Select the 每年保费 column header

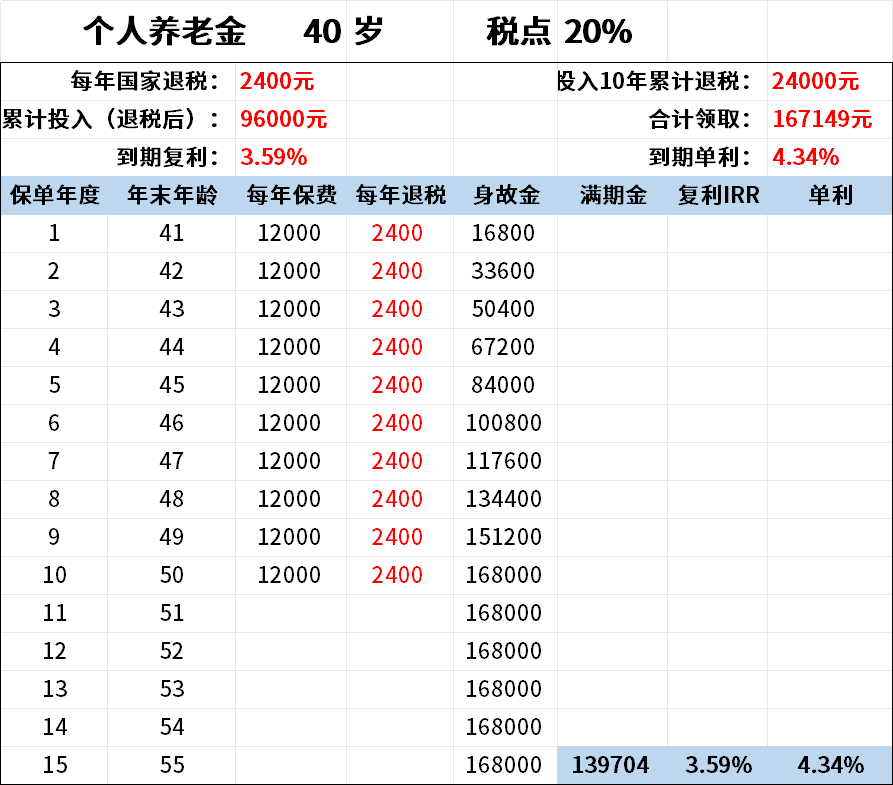291,196
